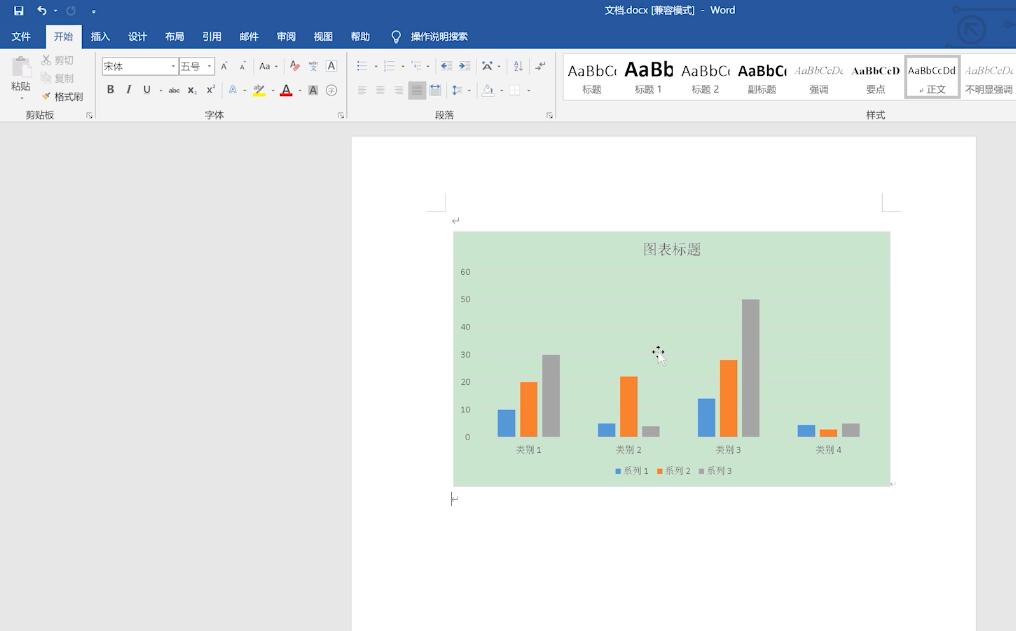1016x631 pixels.
Task: Open the numbering list dropdown arrow
Action: tap(403, 66)
